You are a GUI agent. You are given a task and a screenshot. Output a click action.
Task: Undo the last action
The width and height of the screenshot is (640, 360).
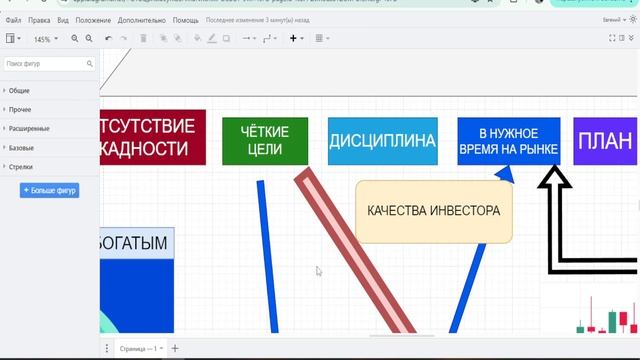click(108, 38)
